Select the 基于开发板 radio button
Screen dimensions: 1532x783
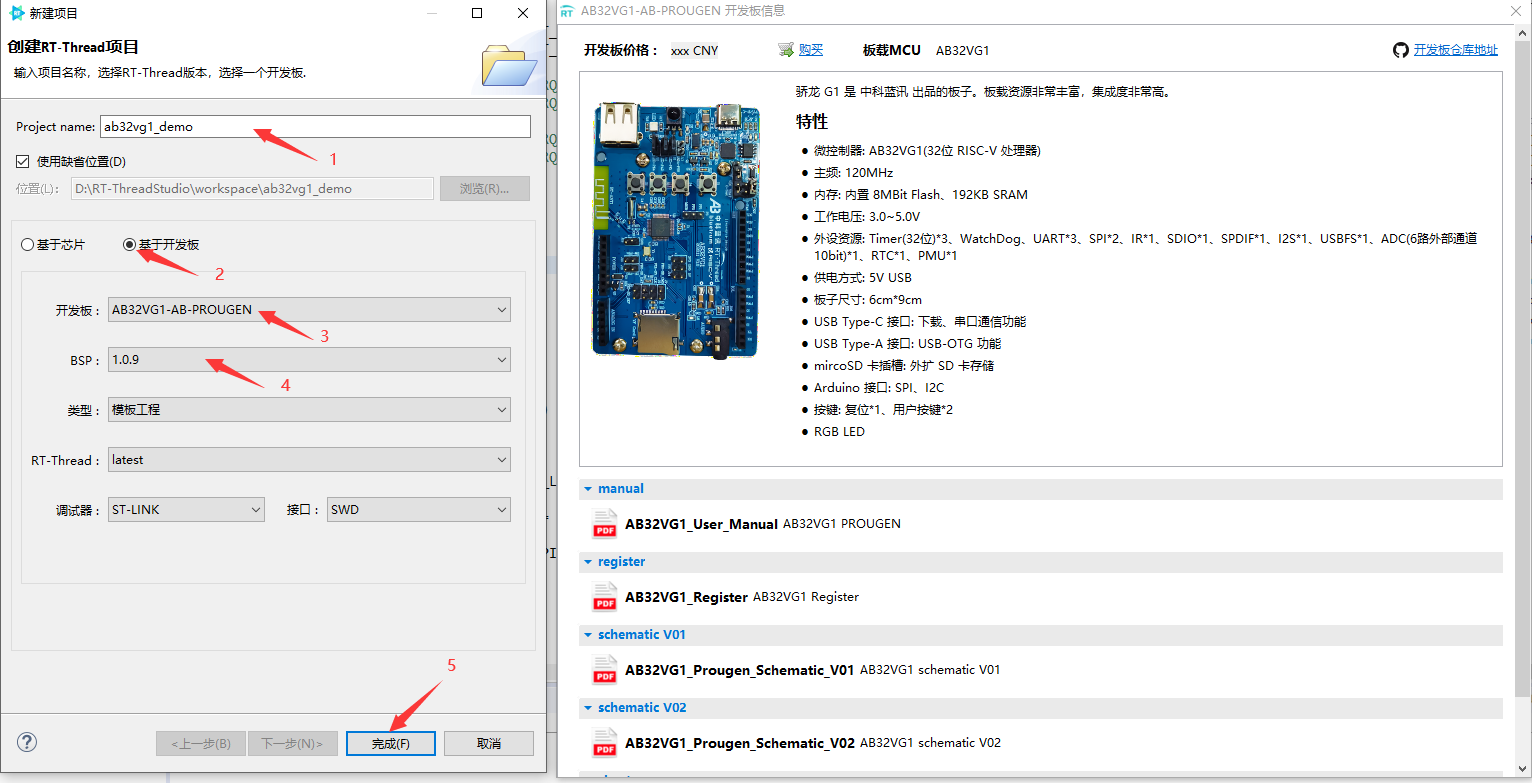tap(129, 245)
